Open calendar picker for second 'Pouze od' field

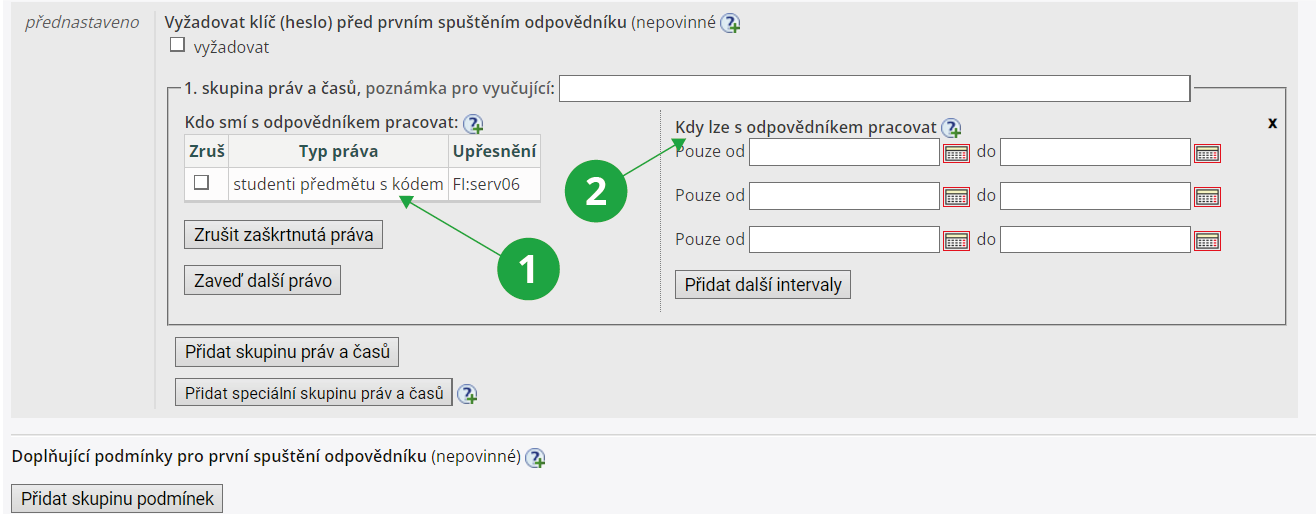pyautogui.click(x=957, y=196)
